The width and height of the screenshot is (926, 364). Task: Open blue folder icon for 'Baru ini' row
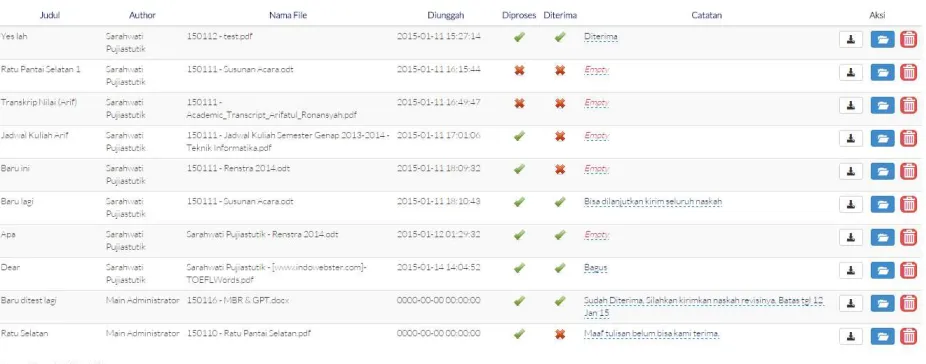point(882,172)
